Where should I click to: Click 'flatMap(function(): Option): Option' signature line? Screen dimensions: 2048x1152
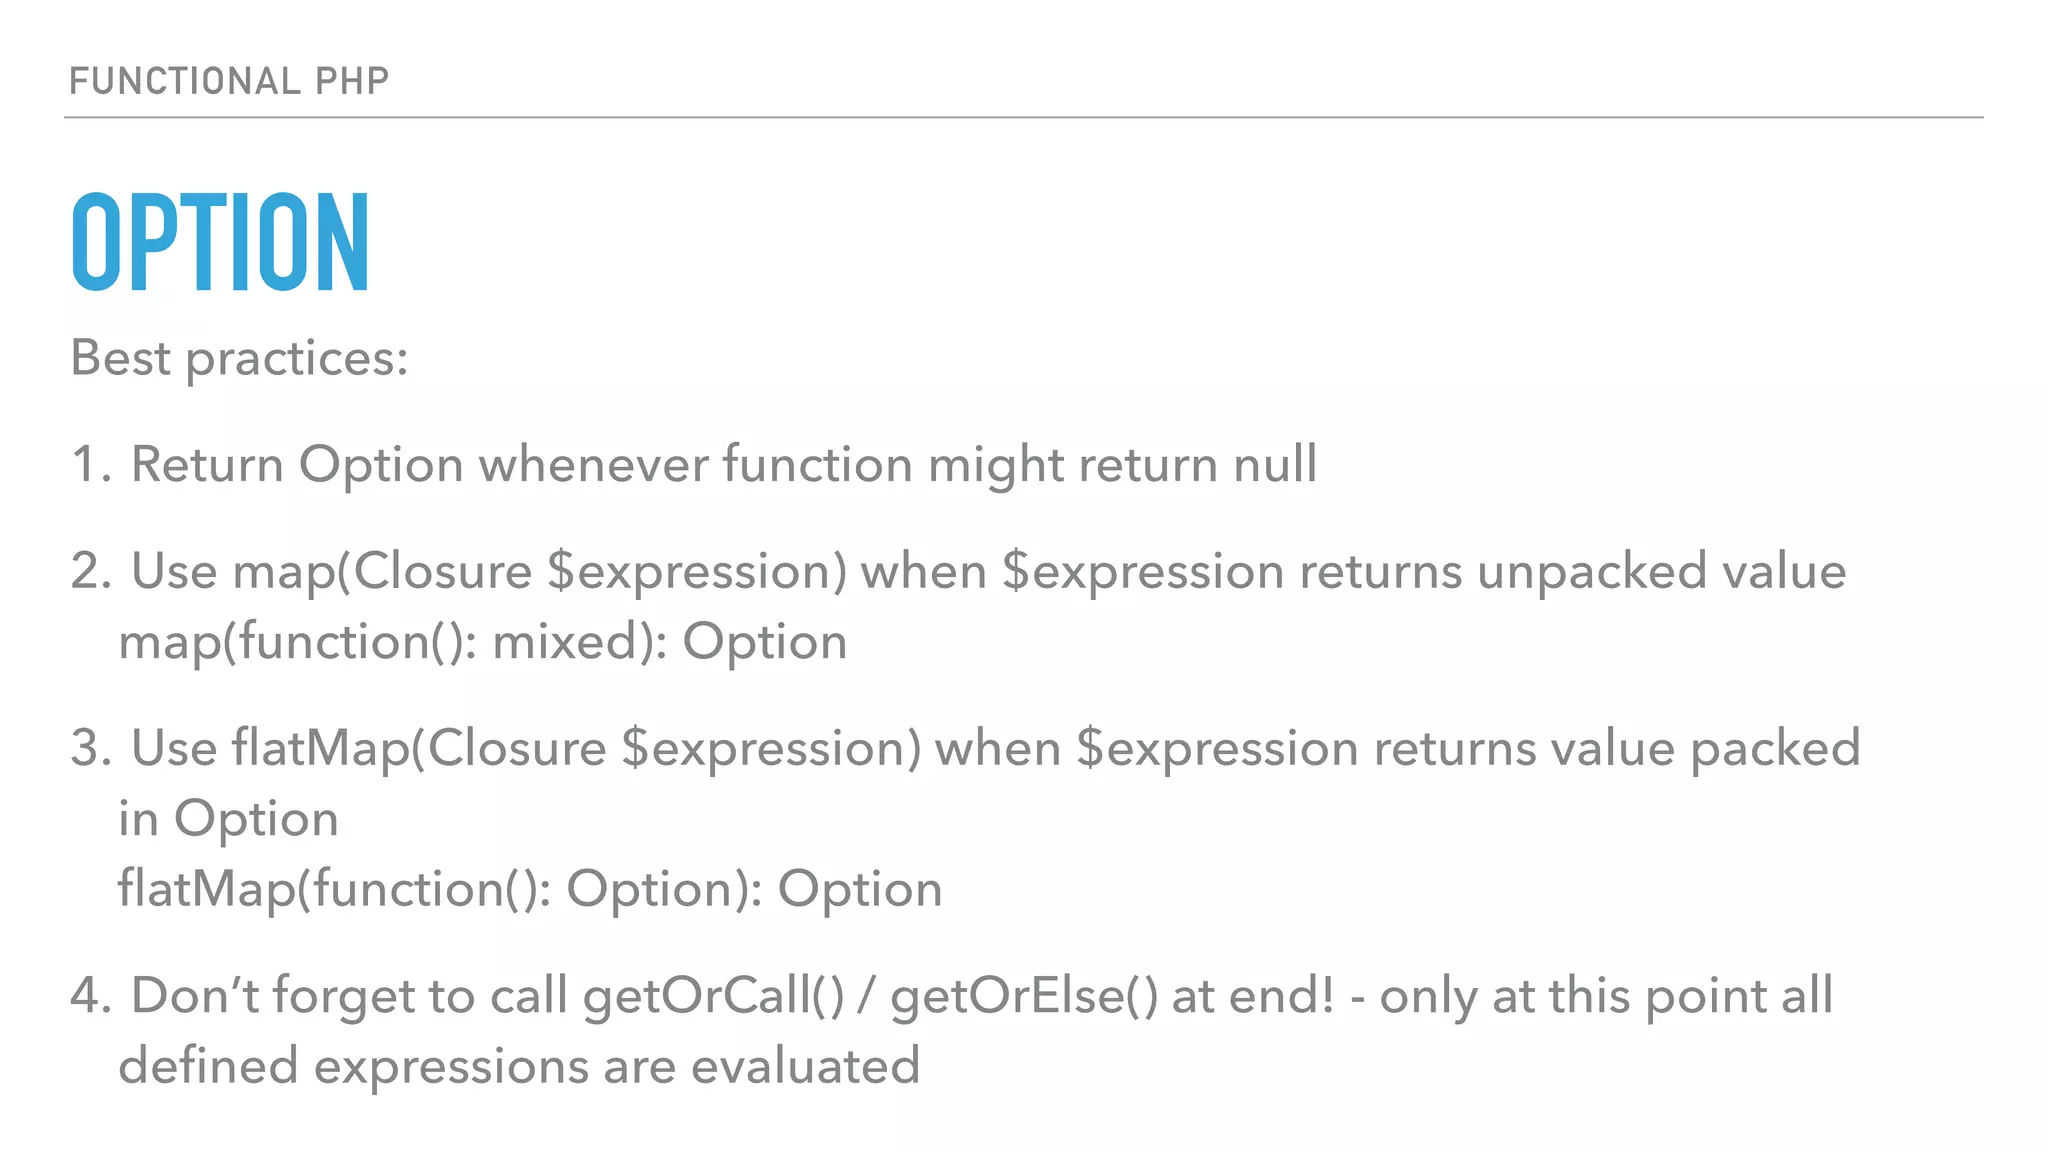[530, 889]
